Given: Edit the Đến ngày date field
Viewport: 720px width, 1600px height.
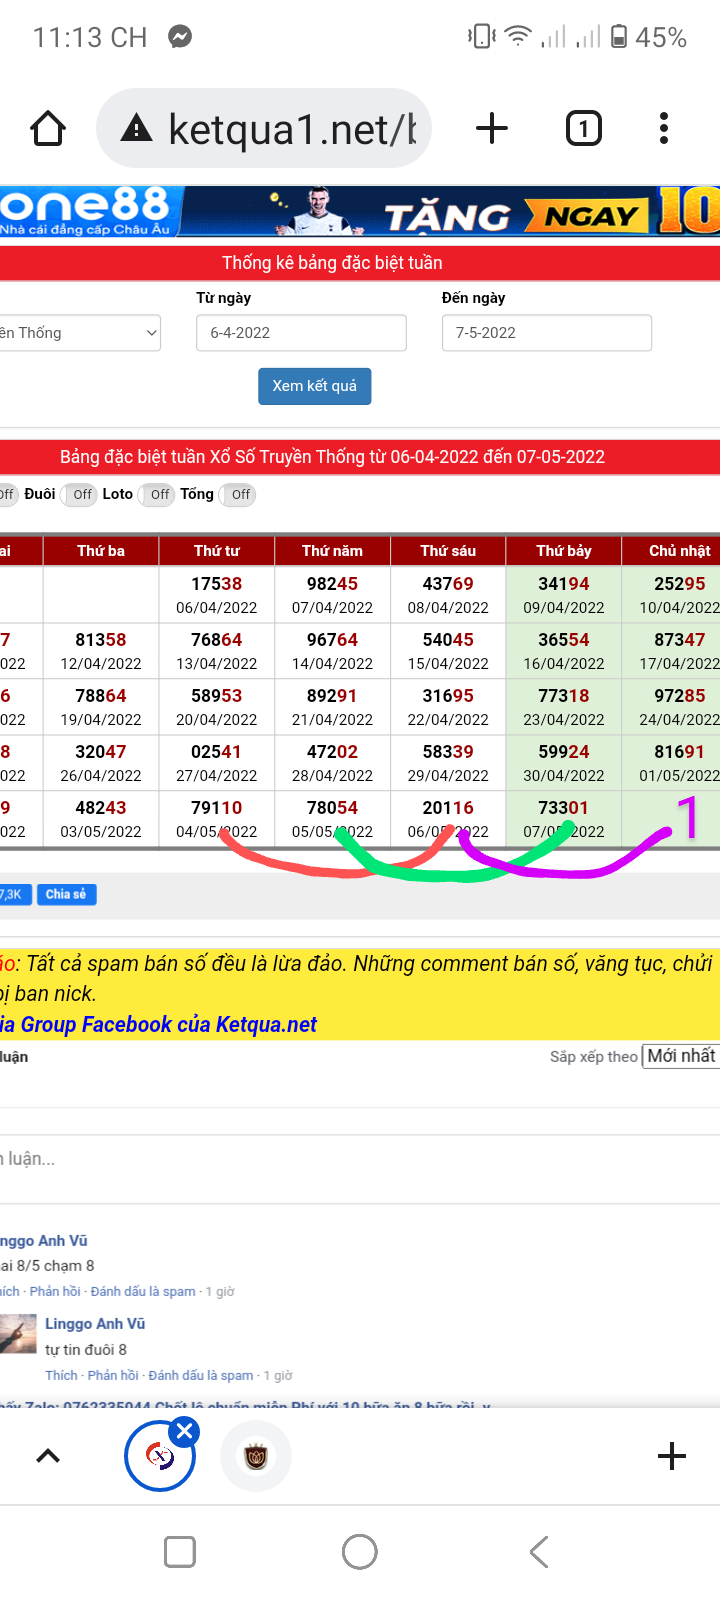Looking at the screenshot, I should (x=547, y=333).
